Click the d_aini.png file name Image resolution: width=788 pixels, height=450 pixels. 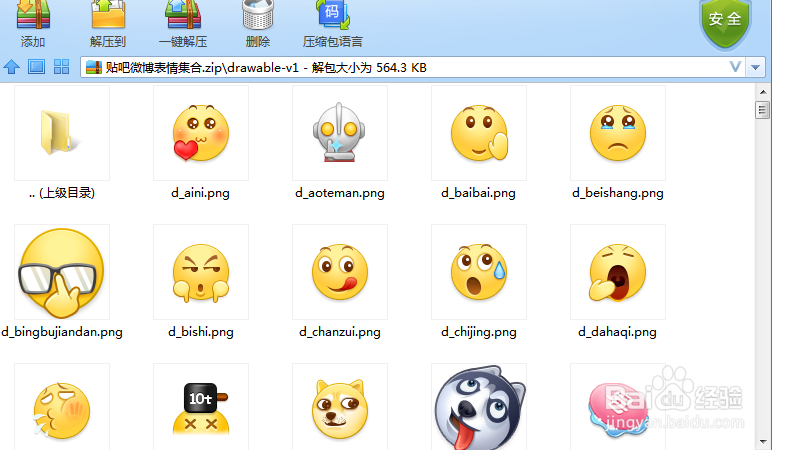(x=201, y=193)
